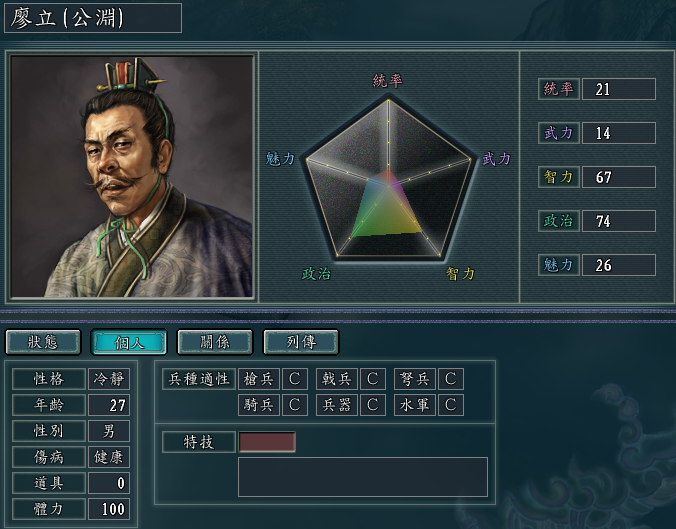Select the 魅力 stat label in list
Image resolution: width=676 pixels, height=529 pixels.
[x=558, y=265]
